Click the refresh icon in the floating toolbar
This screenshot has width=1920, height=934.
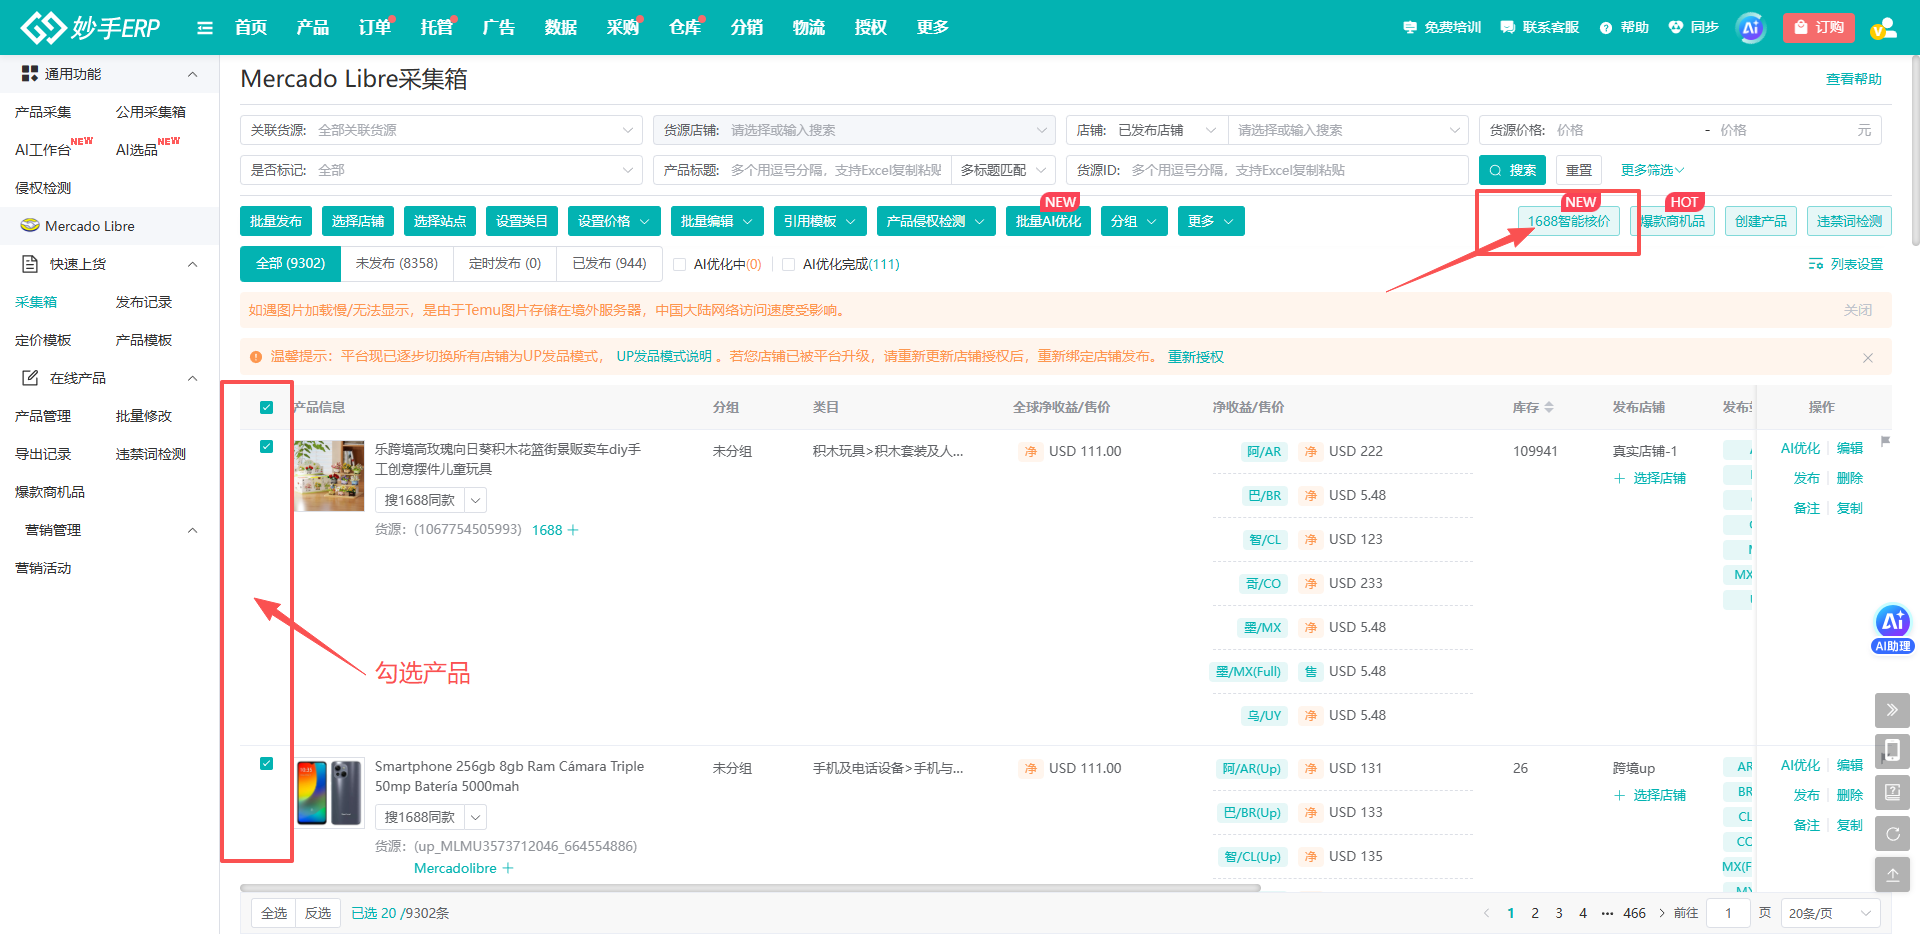1892,833
